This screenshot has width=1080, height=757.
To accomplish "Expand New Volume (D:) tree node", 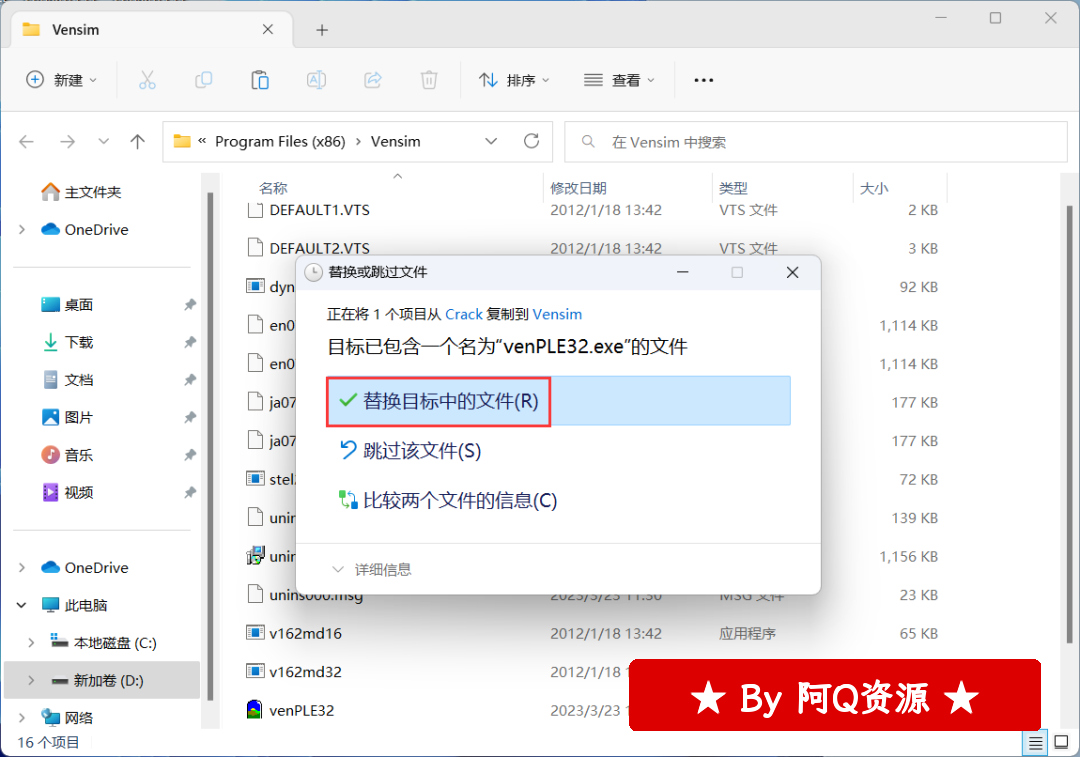I will click(x=31, y=681).
